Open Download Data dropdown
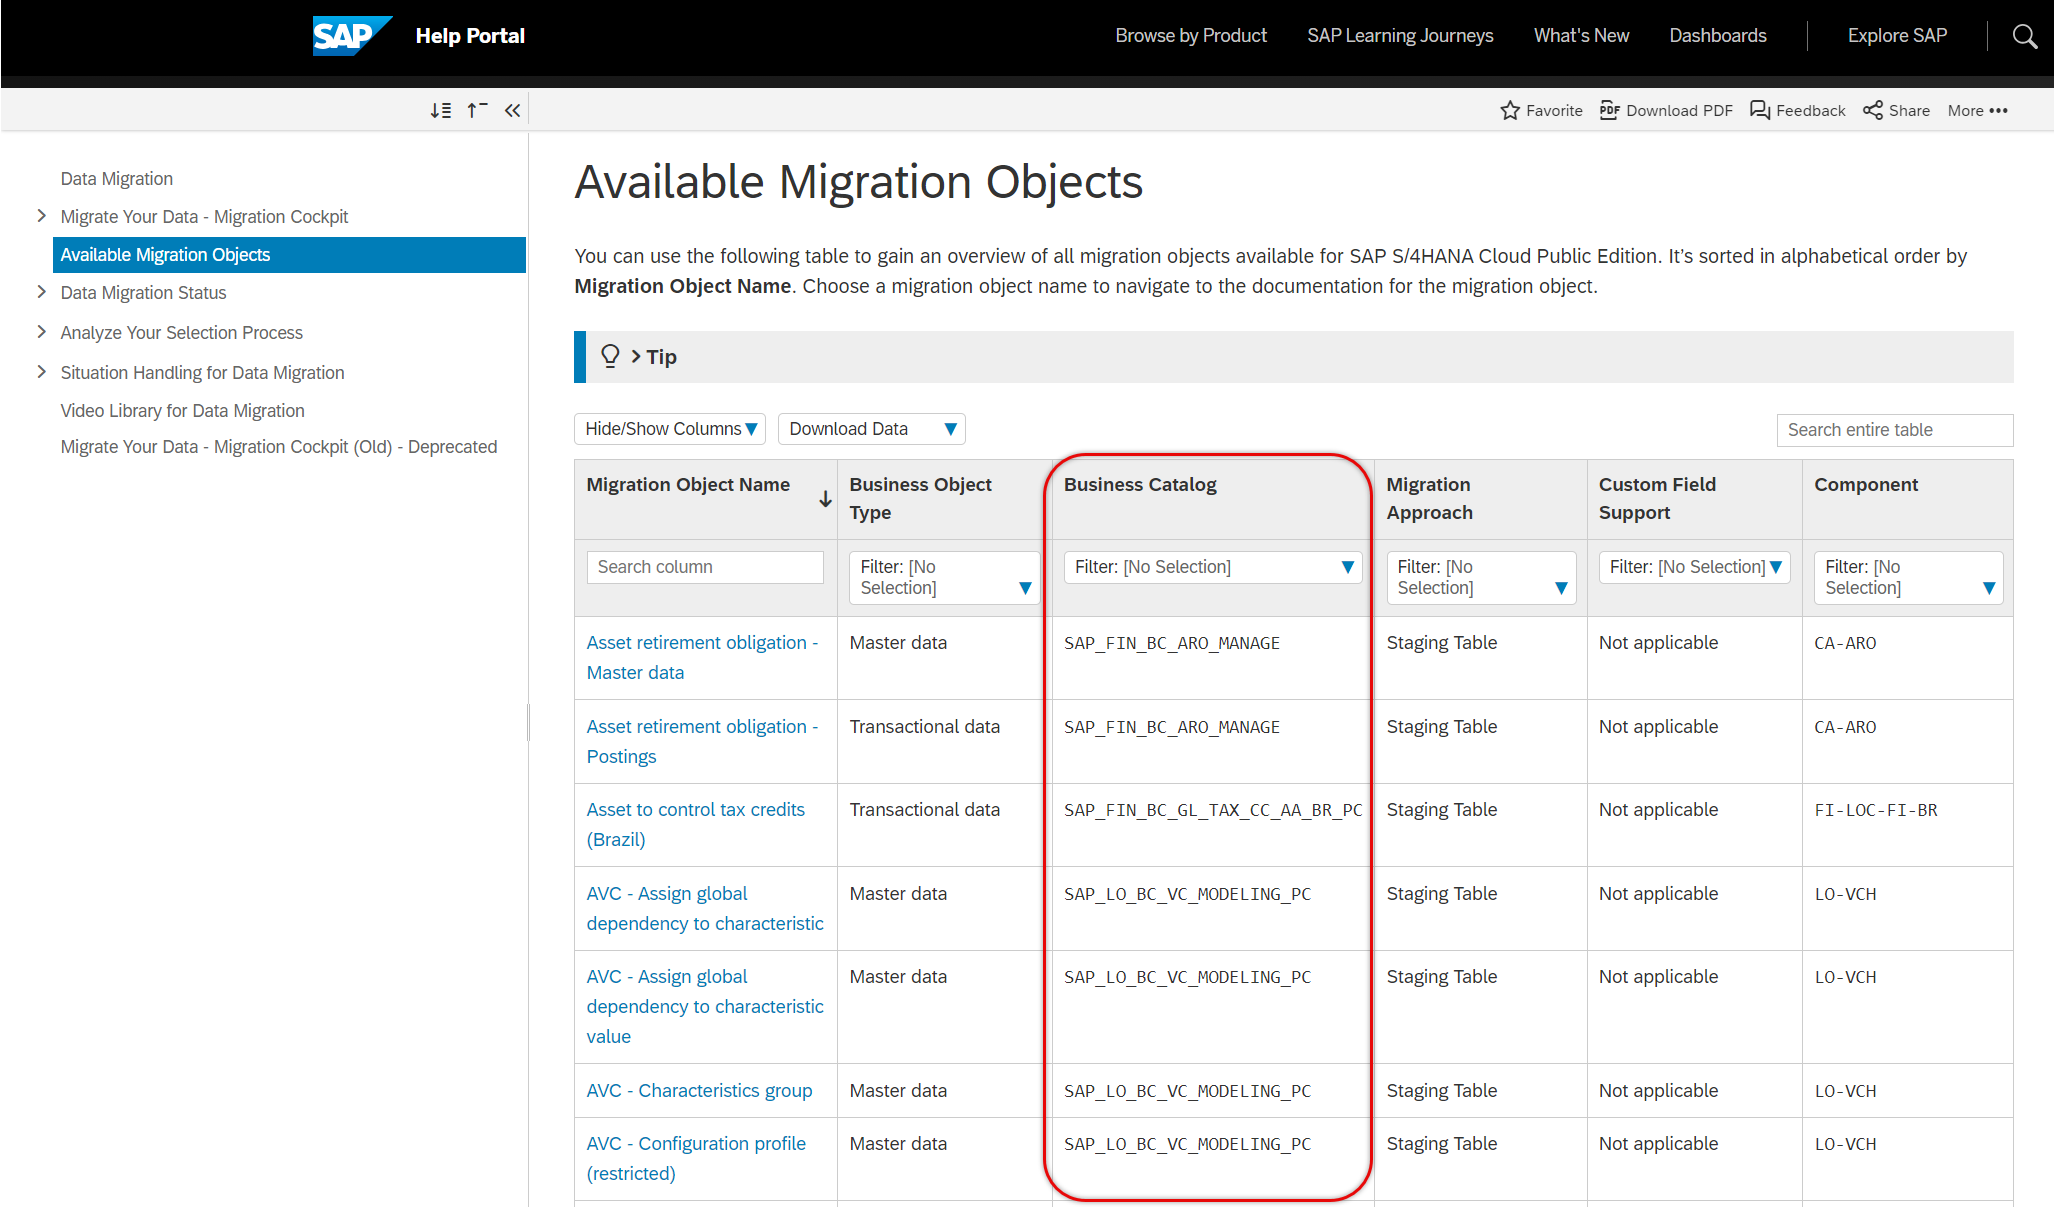This screenshot has height=1207, width=2054. click(x=871, y=429)
